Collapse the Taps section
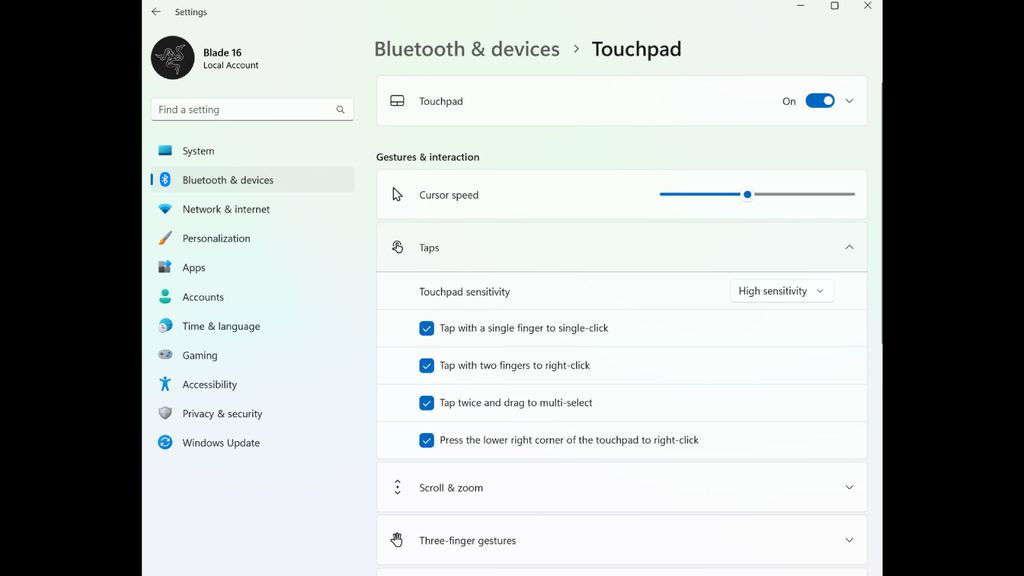This screenshot has height=576, width=1024. coord(849,247)
